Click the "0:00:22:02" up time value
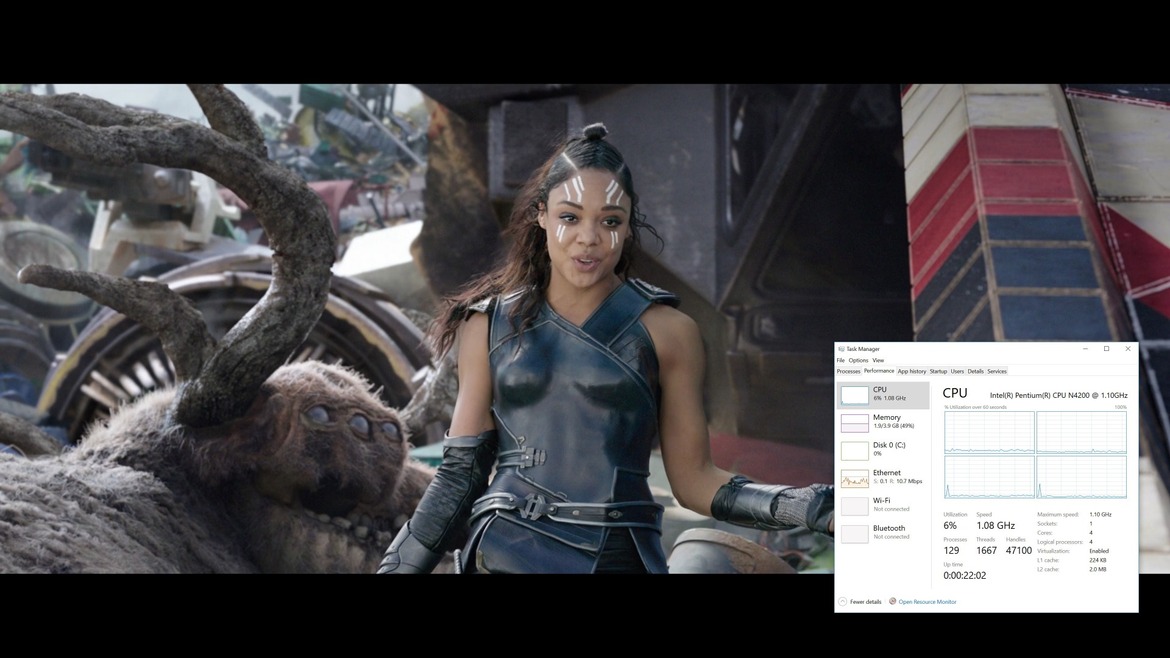 point(965,576)
